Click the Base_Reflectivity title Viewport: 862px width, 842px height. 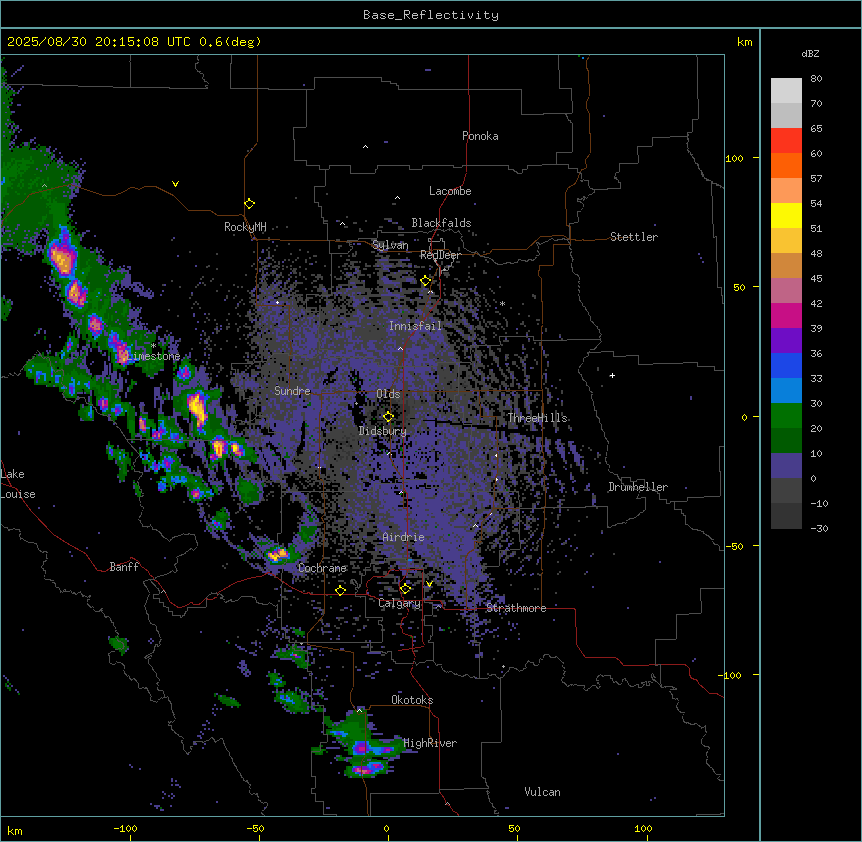click(x=431, y=15)
